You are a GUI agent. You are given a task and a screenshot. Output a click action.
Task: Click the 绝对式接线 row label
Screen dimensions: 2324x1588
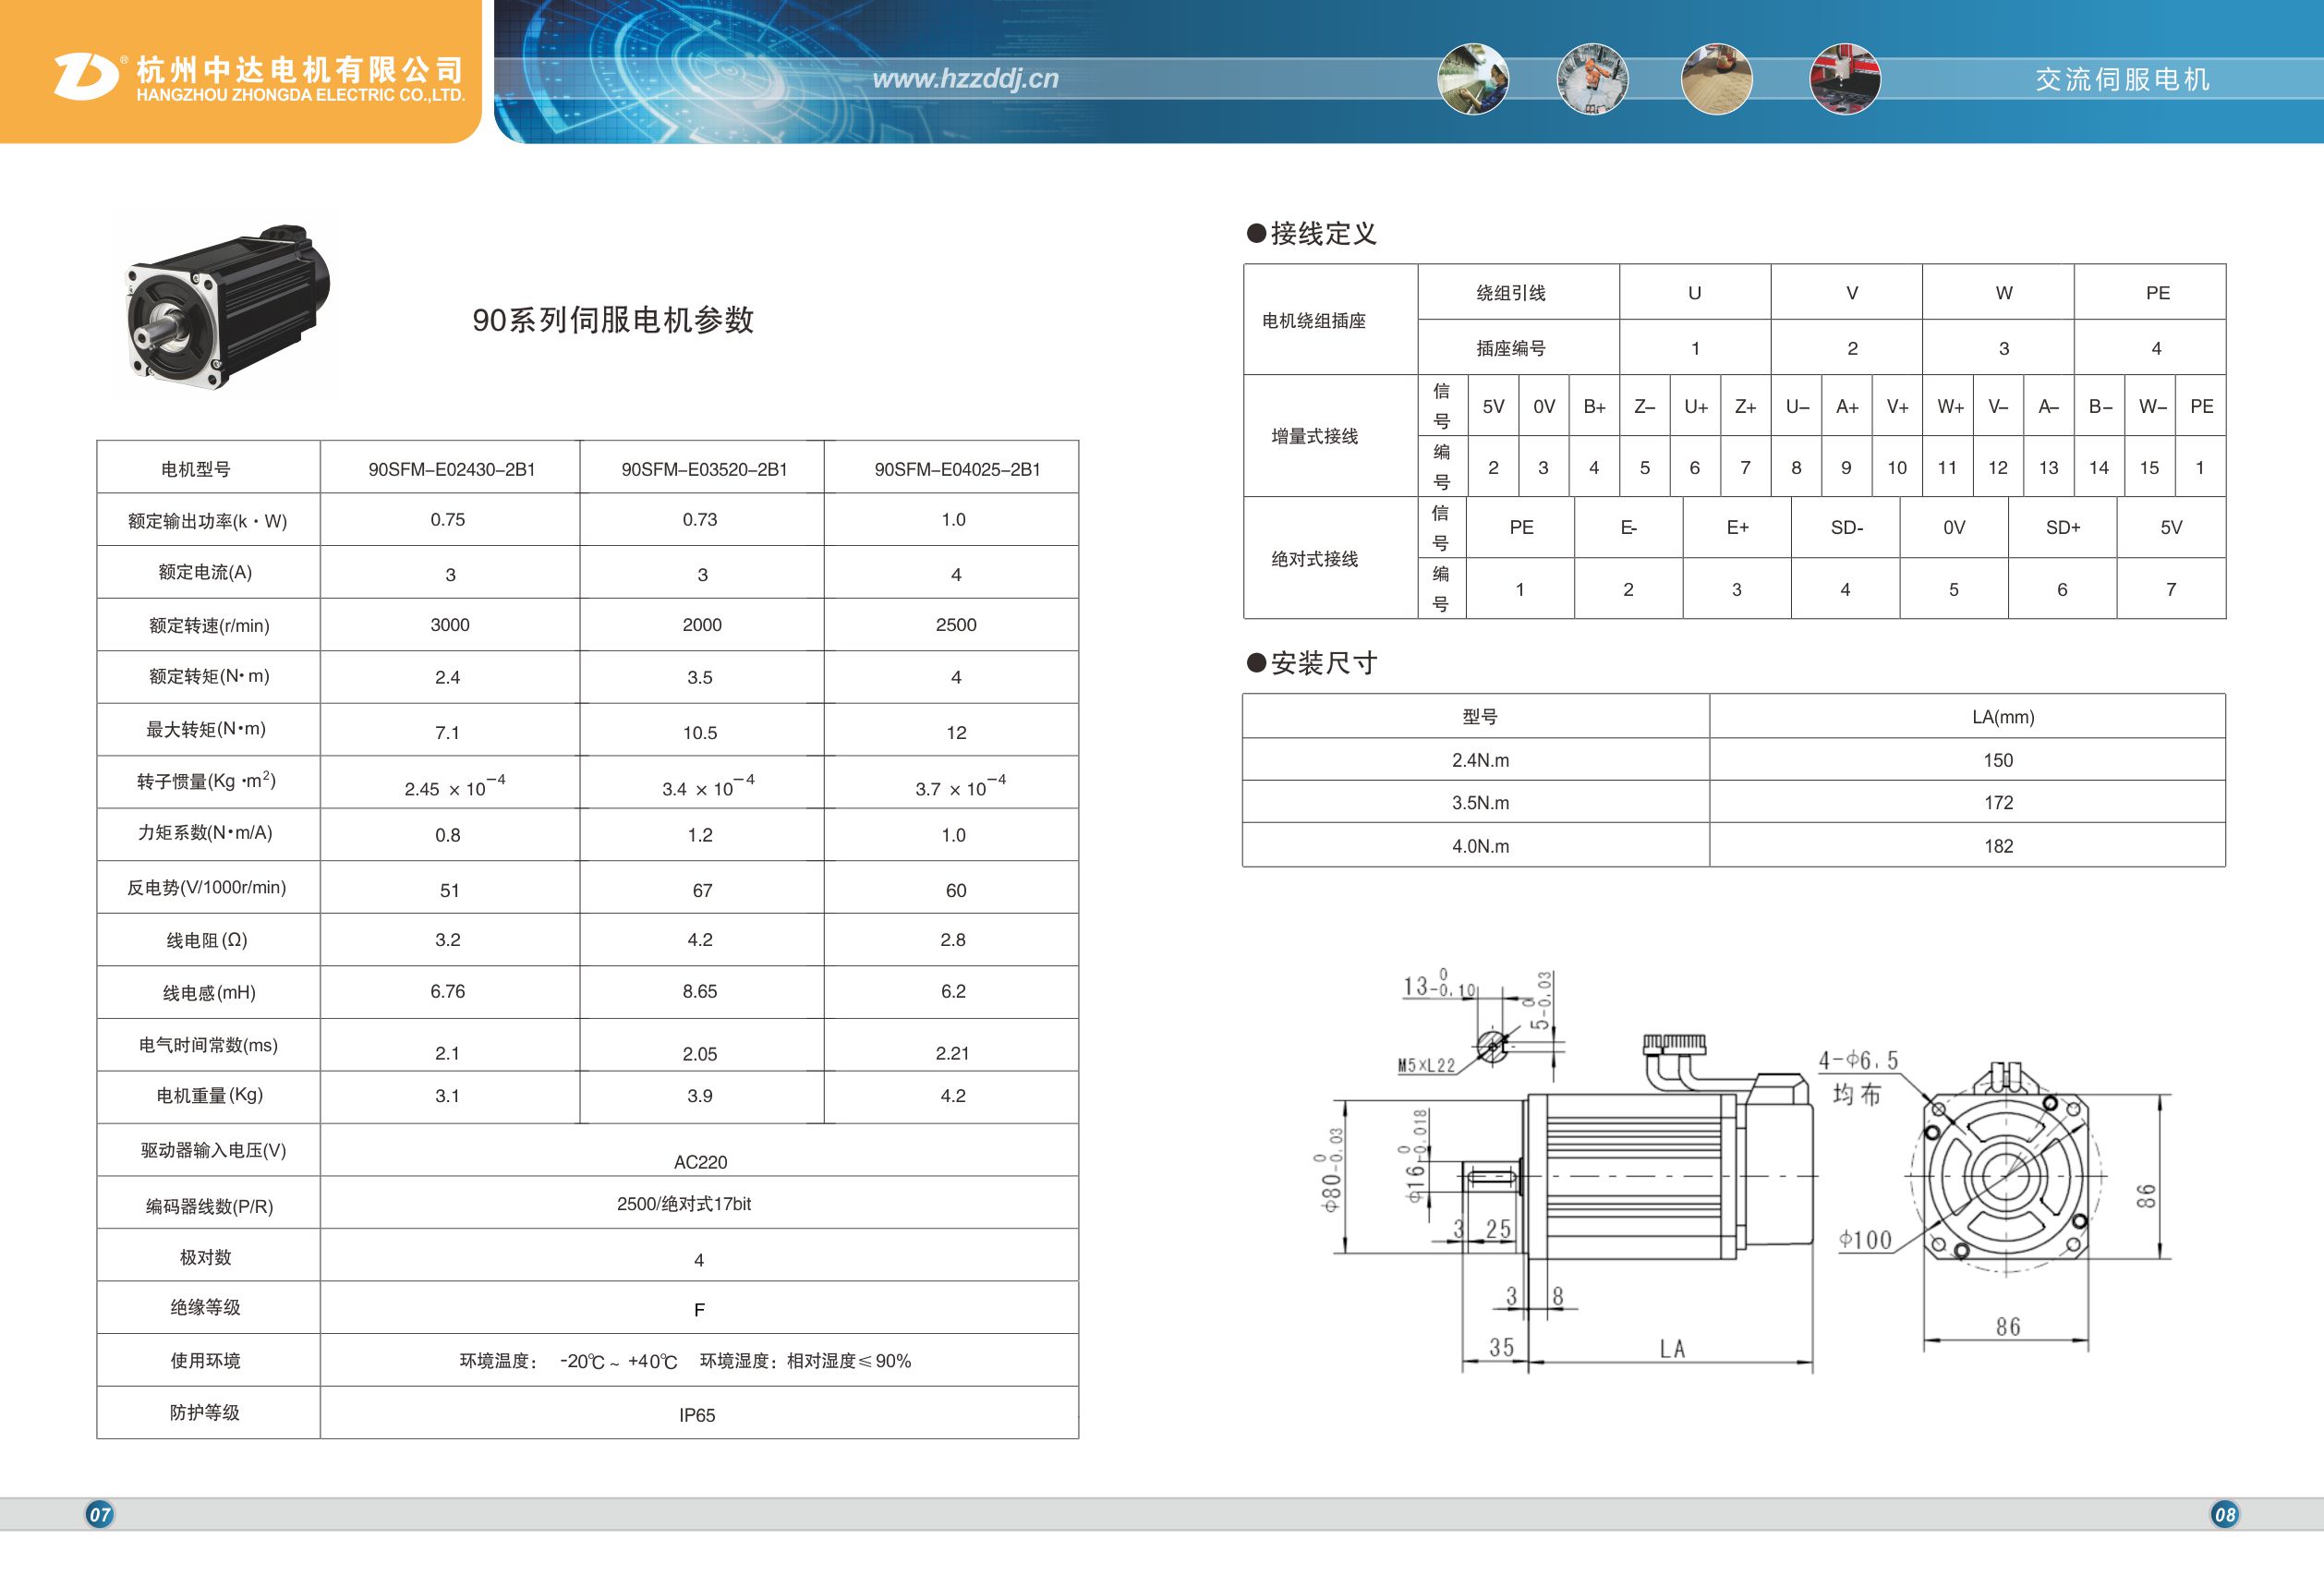point(1314,558)
